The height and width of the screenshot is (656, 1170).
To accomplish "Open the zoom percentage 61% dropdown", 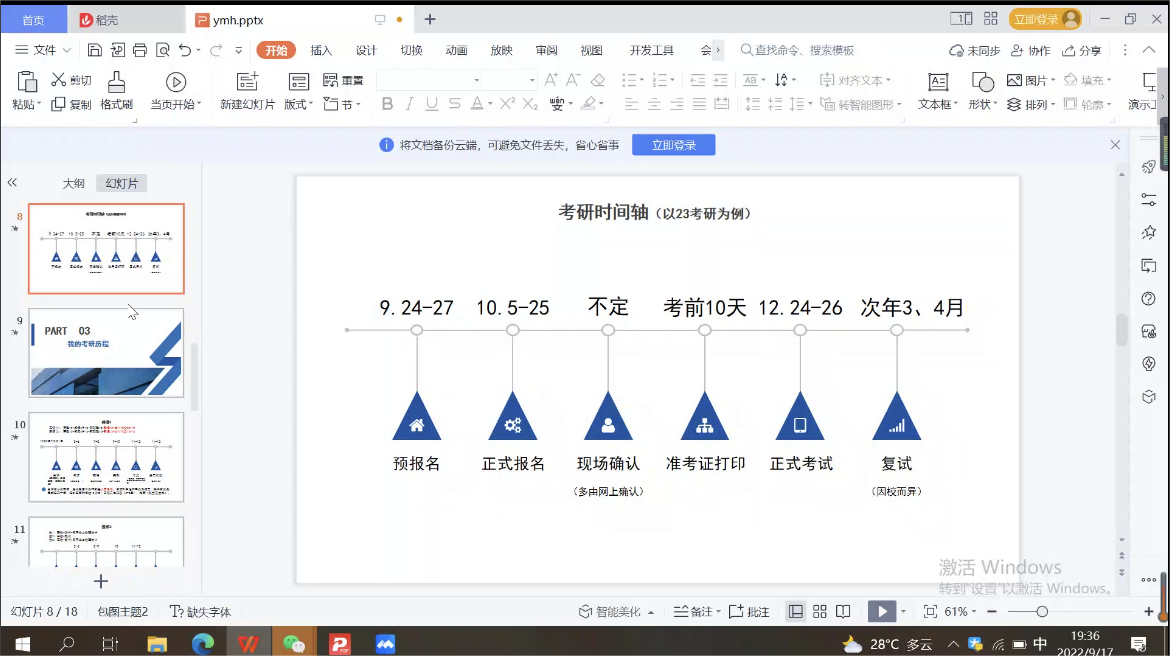I will click(960, 611).
